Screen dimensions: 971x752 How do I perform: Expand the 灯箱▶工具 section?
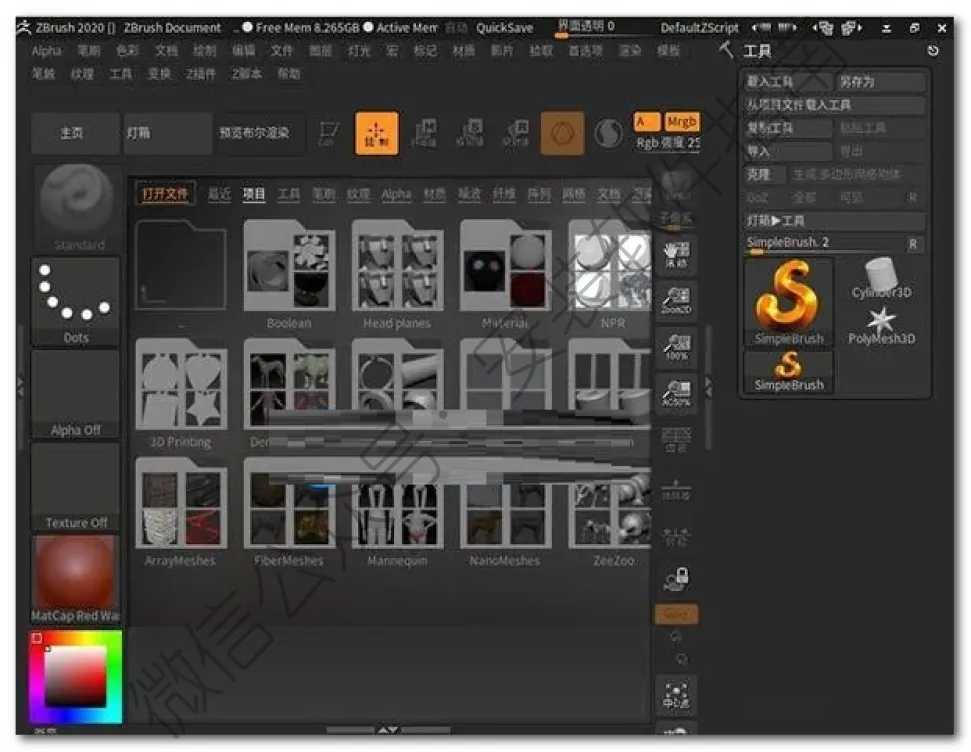(834, 221)
